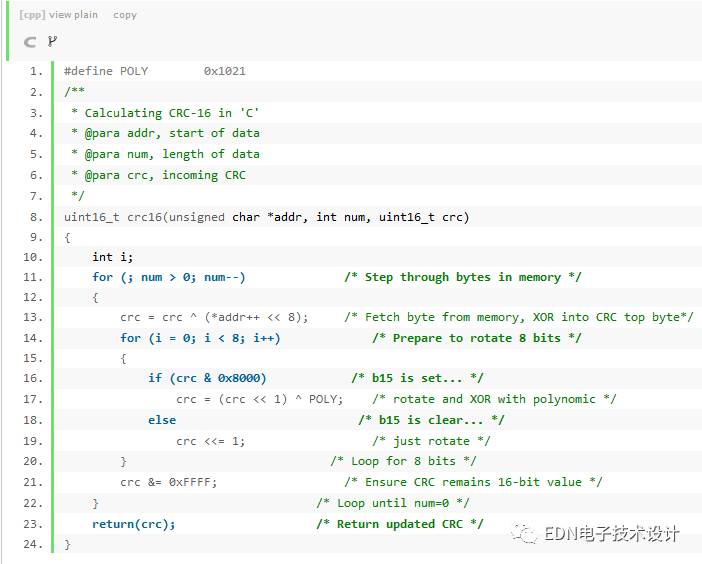Place cursor on 'int i;' line
Image resolution: width=702 pixels, height=564 pixels.
(113, 257)
